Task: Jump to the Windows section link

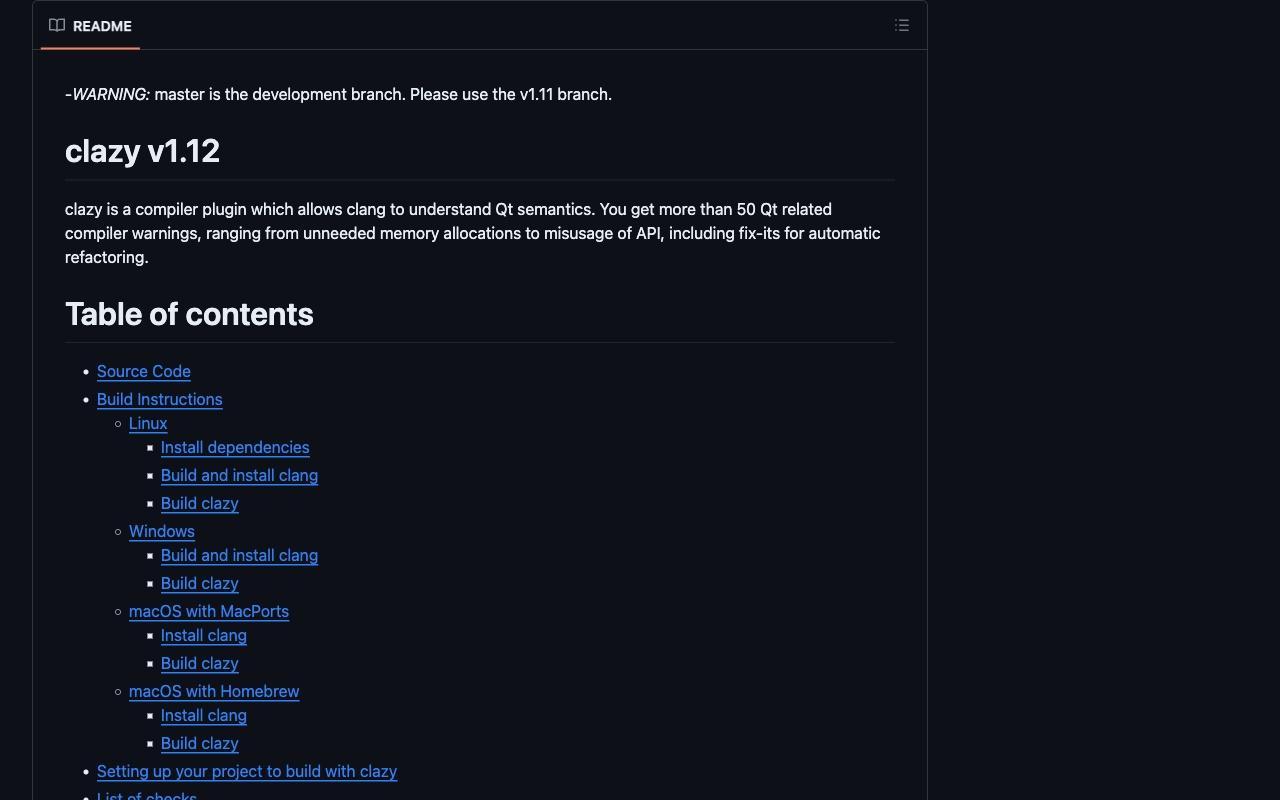Action: 162,531
